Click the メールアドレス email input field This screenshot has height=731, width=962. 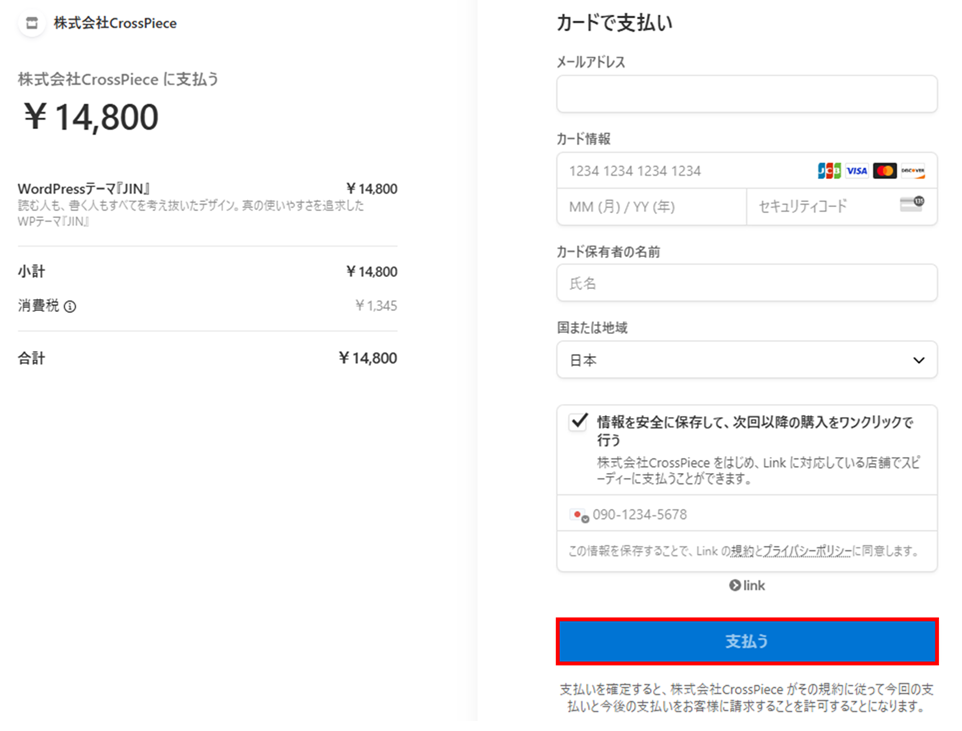pyautogui.click(x=746, y=94)
